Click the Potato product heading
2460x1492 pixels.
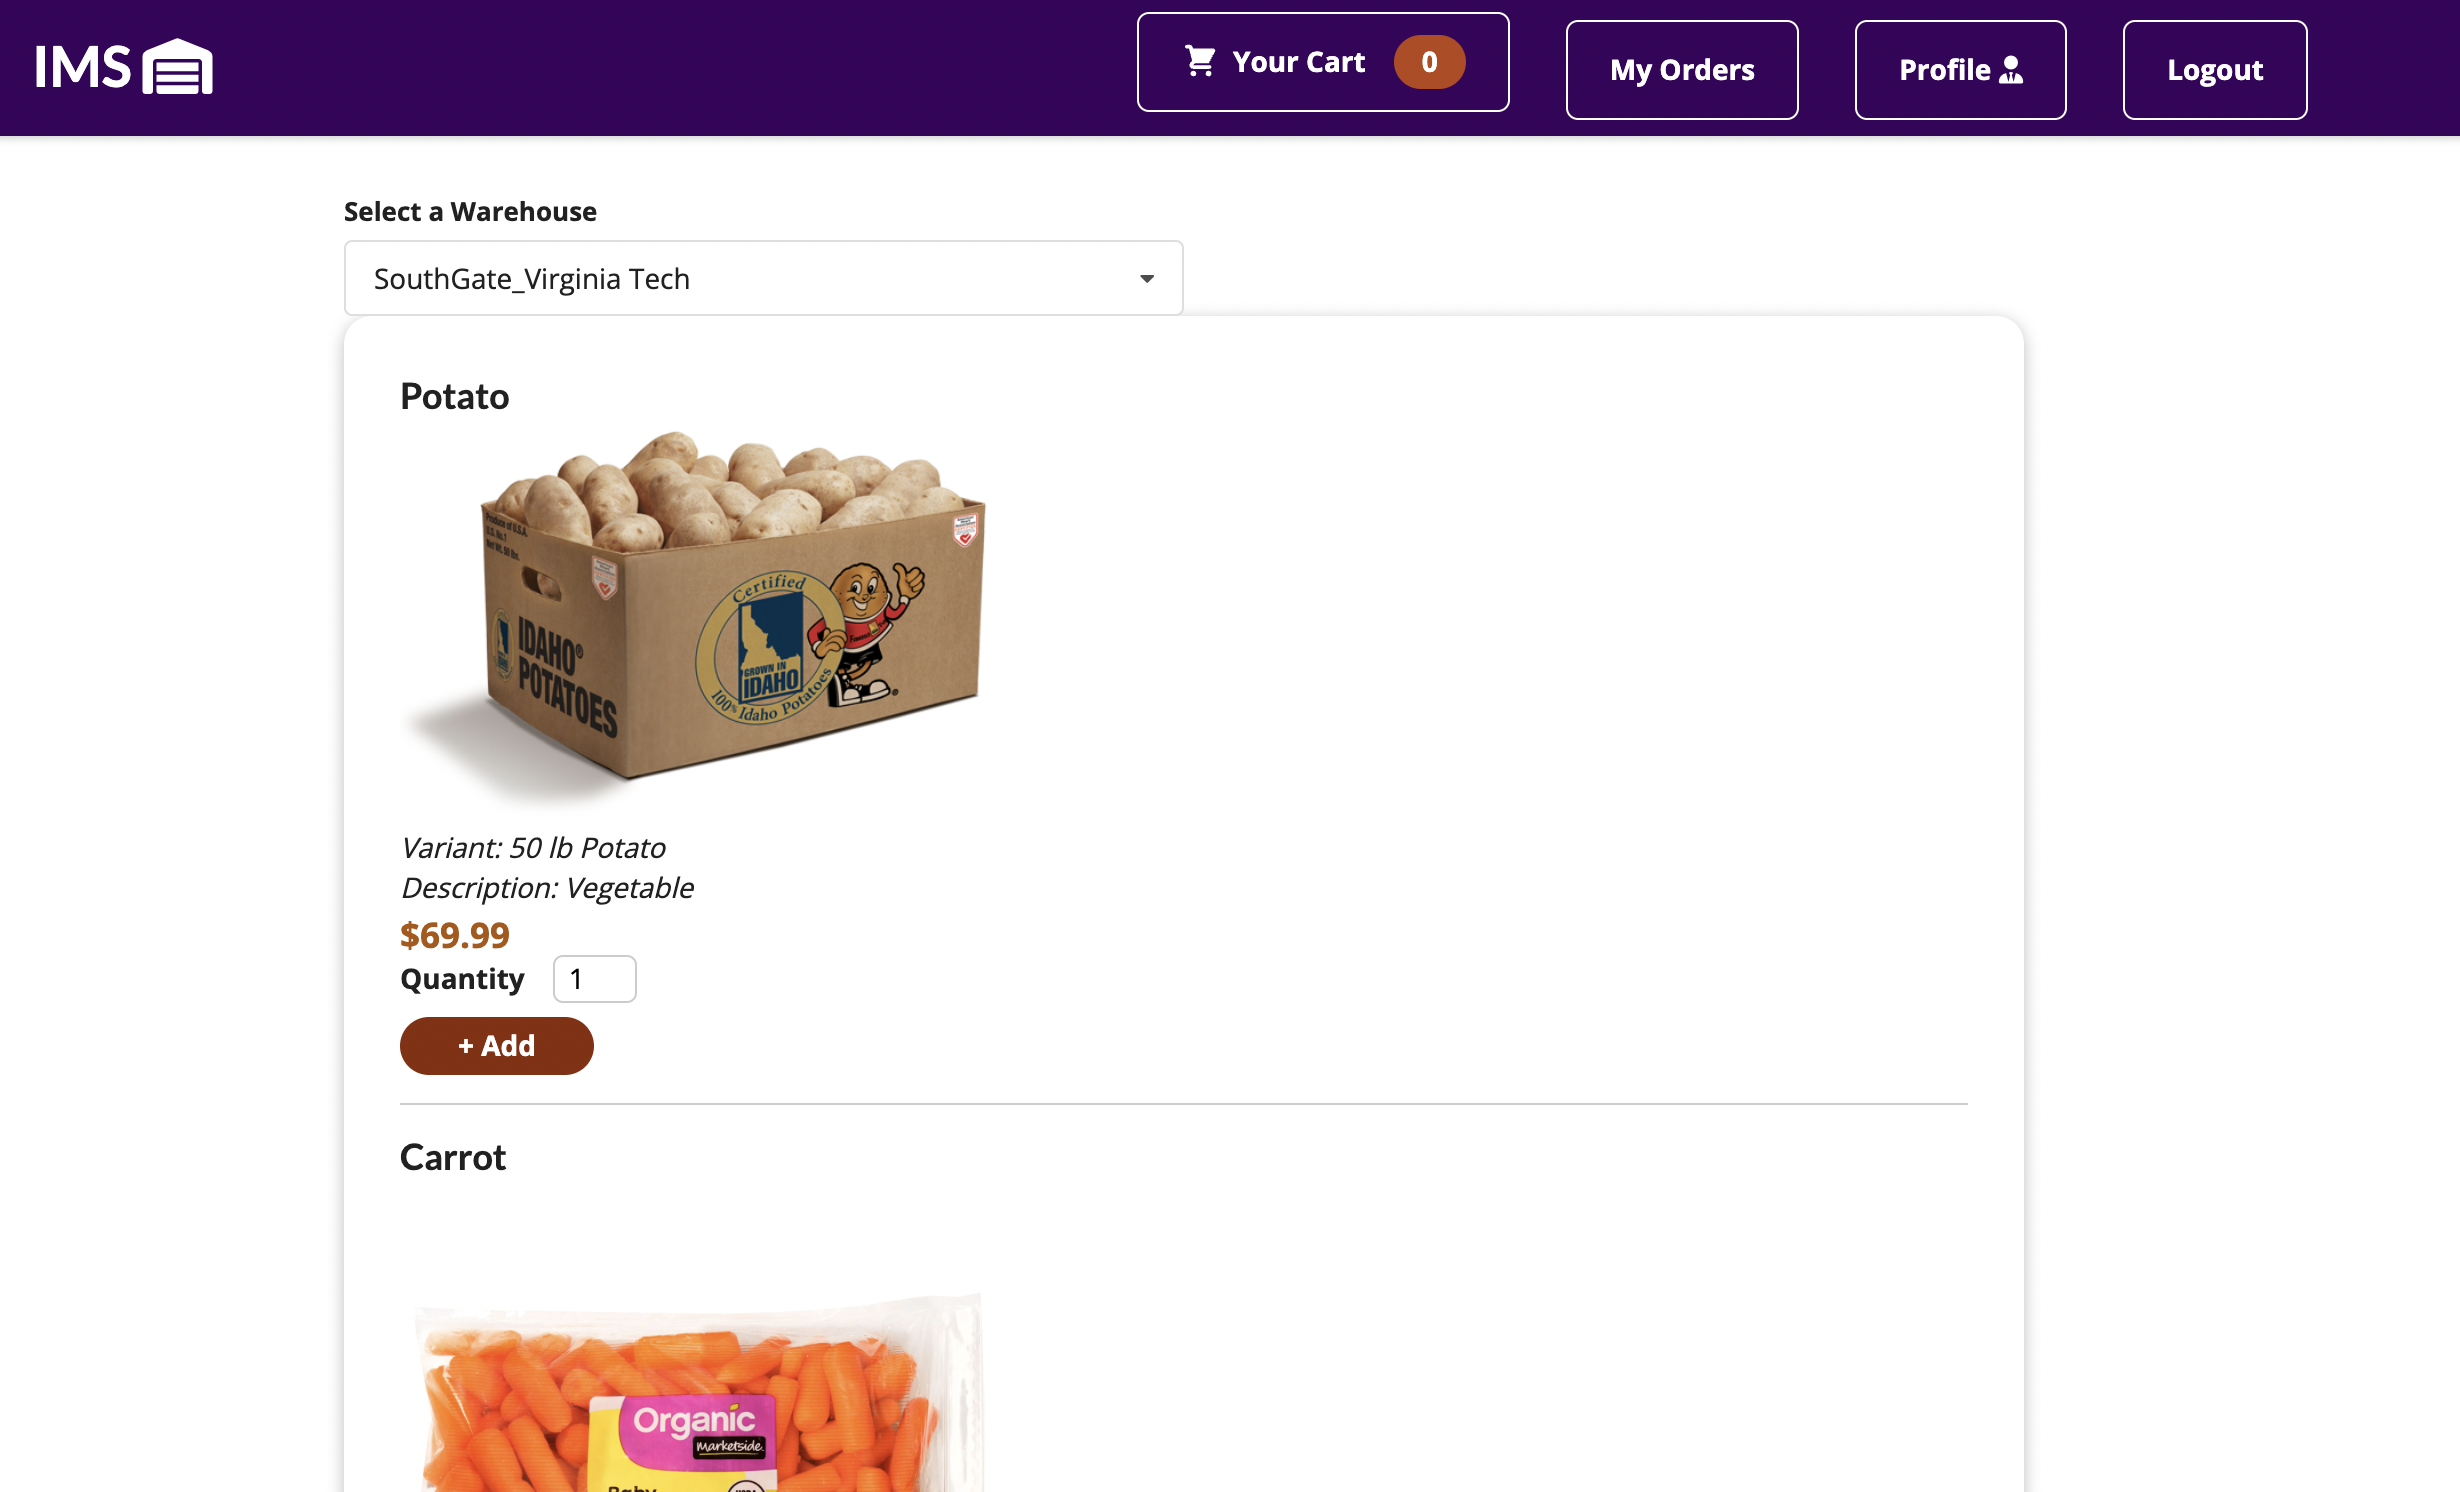point(454,397)
